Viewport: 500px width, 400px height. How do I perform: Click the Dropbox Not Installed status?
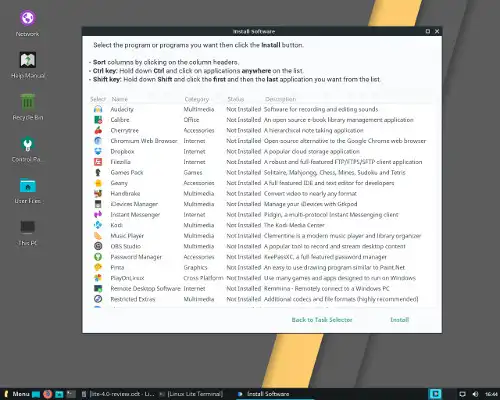click(x=244, y=151)
